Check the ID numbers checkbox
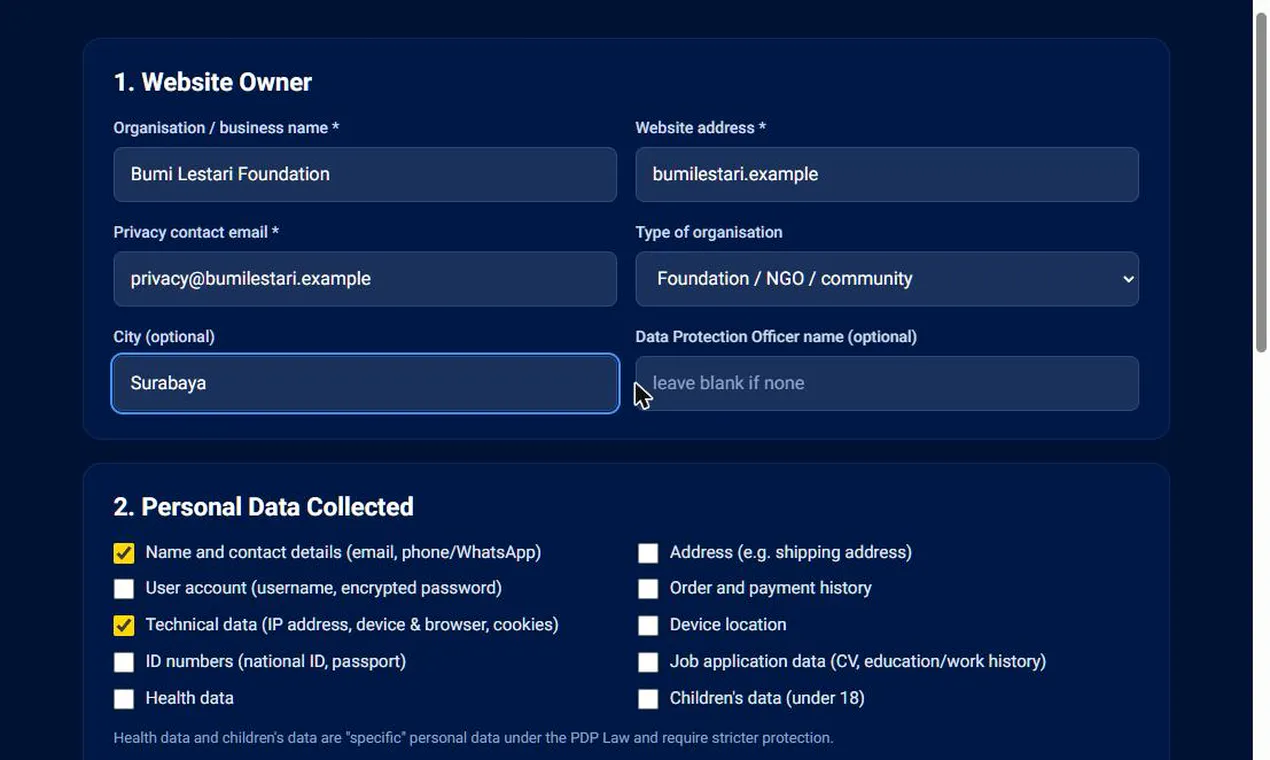Screen dimensions: 1270x760 pyautogui.click(x=124, y=662)
